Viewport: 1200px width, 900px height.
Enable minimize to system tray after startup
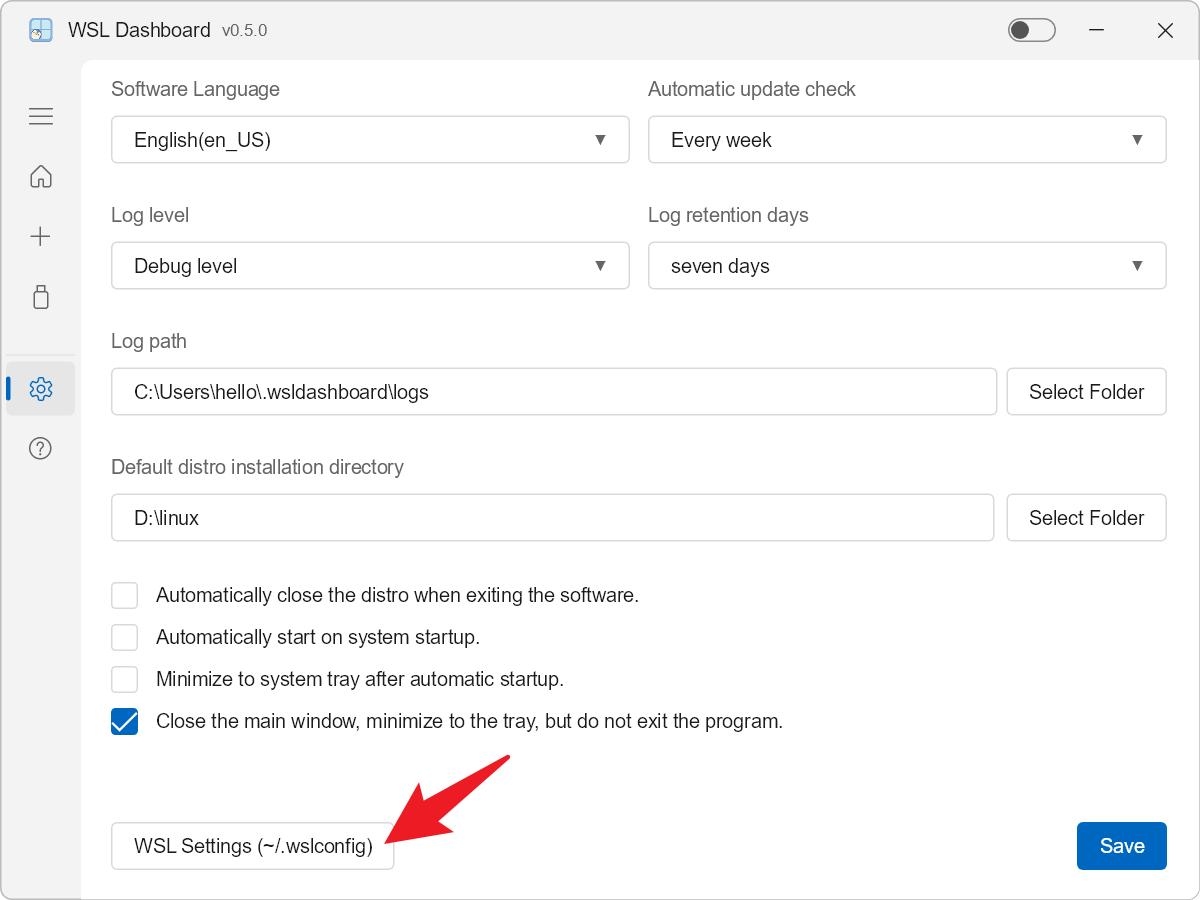click(124, 679)
